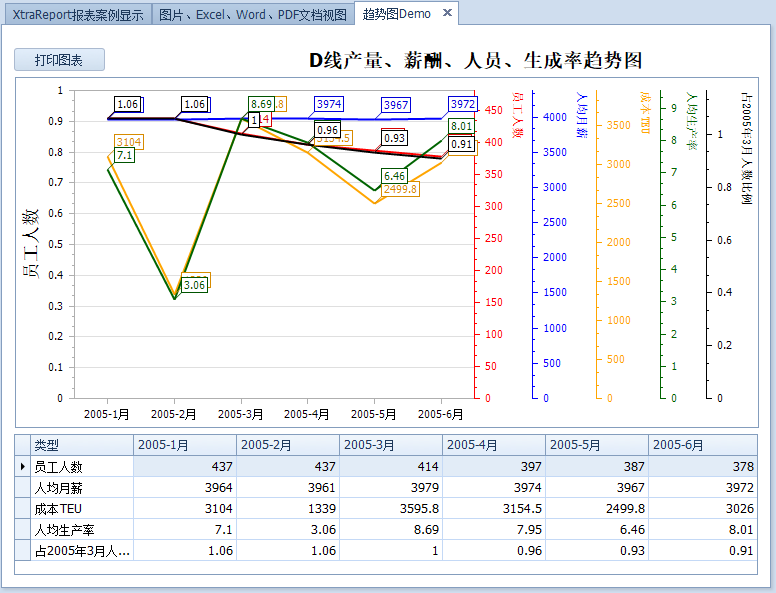Click the cell with value 3964
Viewport: 776px width, 593px height.
point(185,488)
